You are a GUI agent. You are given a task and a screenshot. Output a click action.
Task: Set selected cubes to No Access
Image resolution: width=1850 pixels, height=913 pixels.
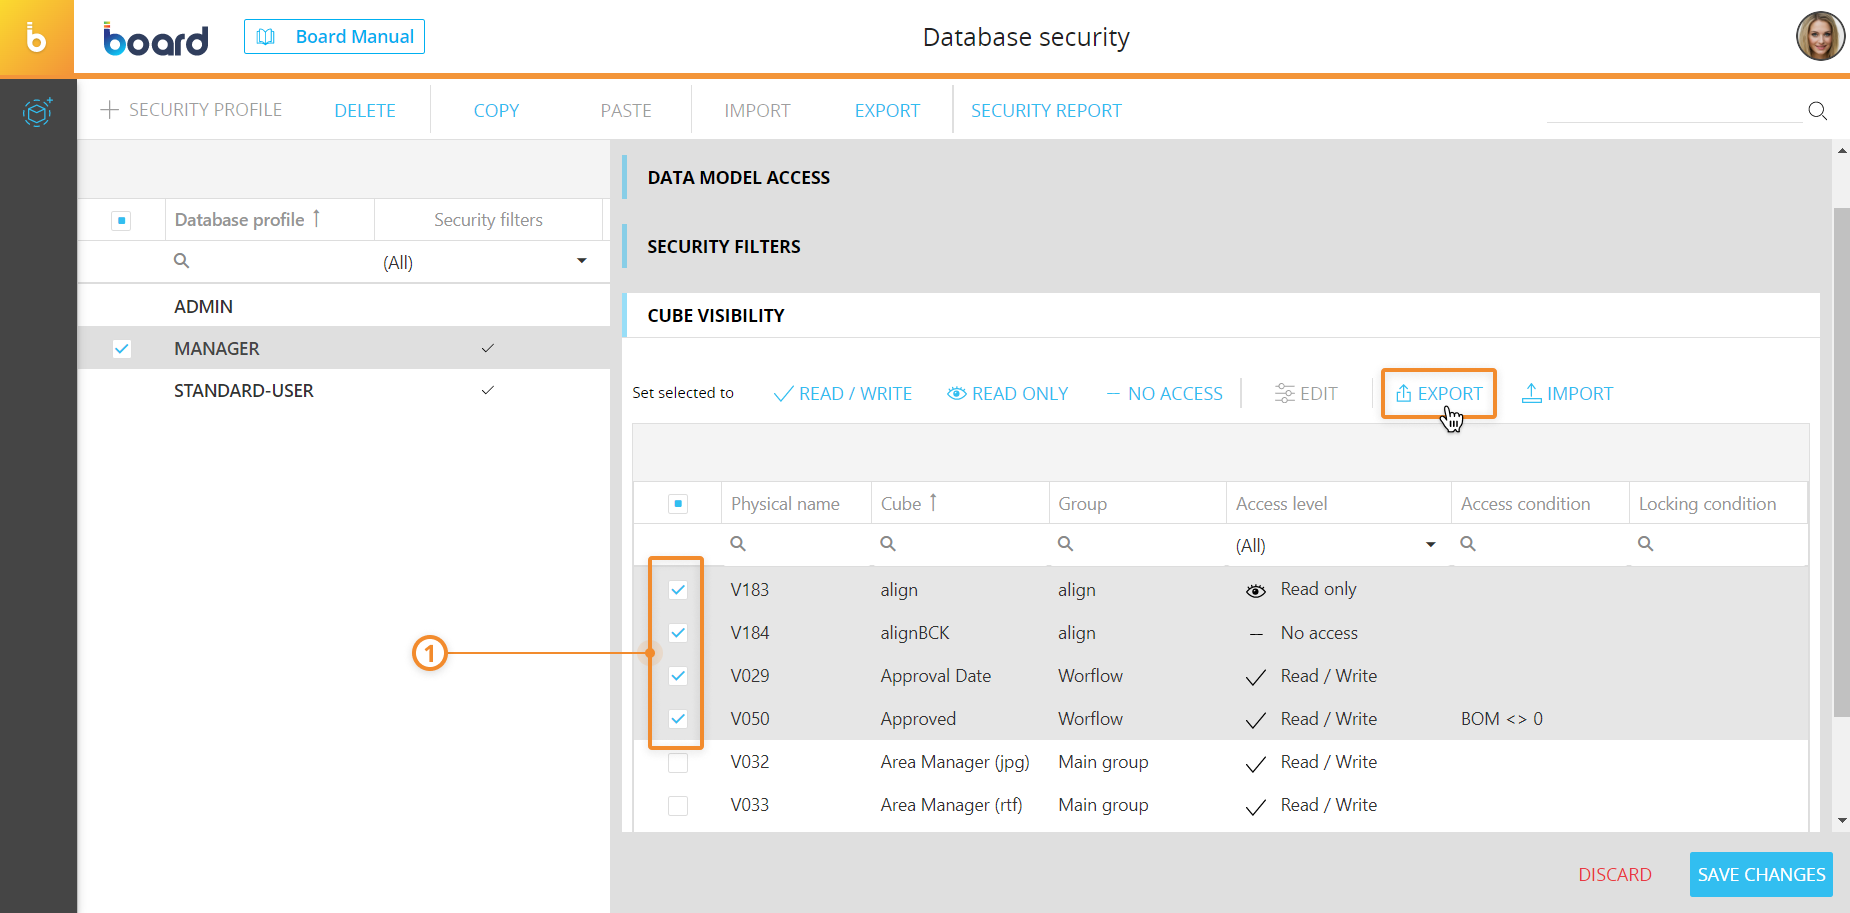[1164, 394]
